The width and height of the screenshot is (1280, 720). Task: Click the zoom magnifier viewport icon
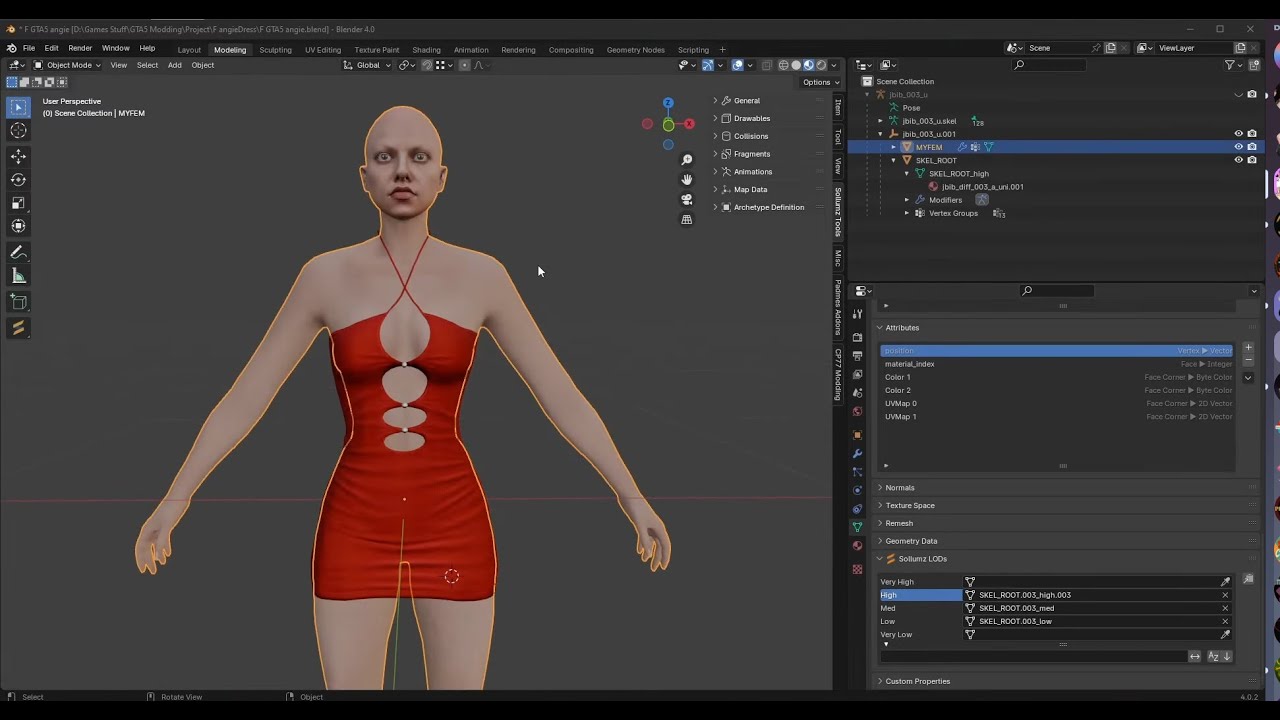(686, 160)
